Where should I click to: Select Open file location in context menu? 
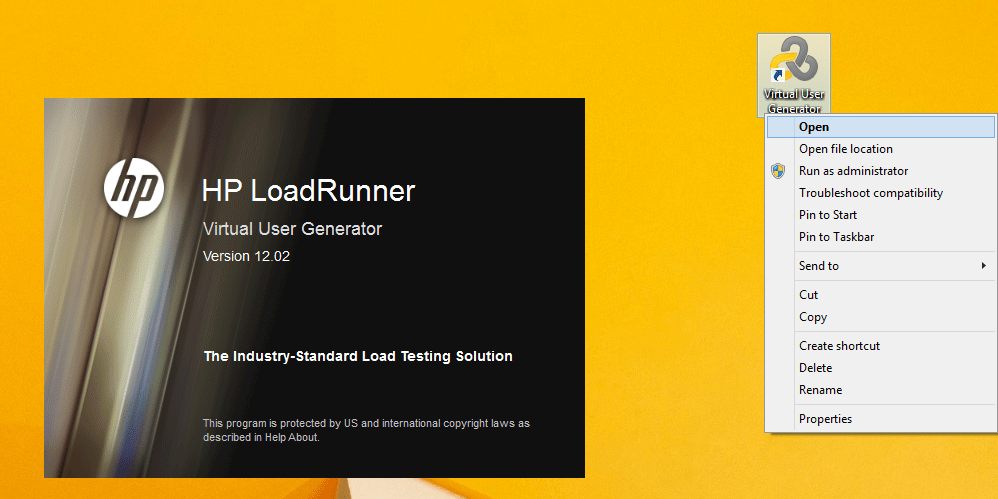point(881,149)
